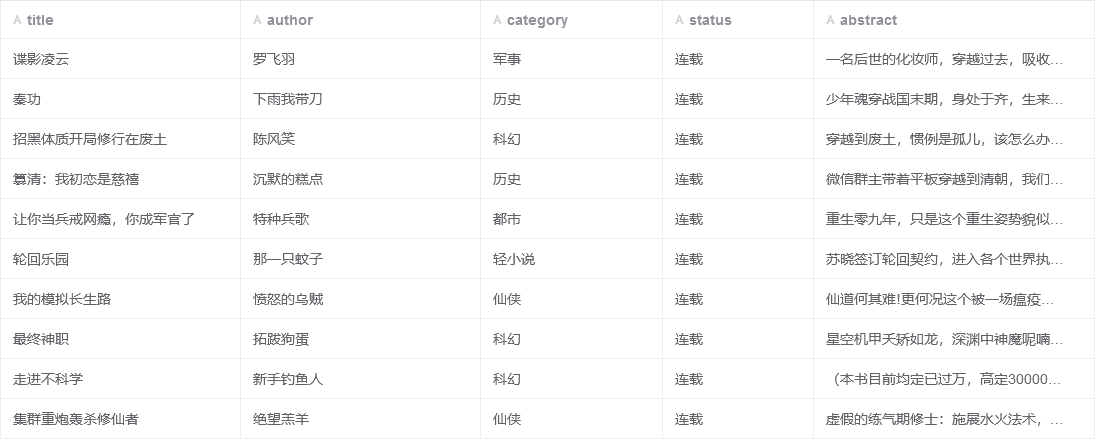Click the abstract column header label
Image resolution: width=1095 pixels, height=440 pixels.
point(868,20)
